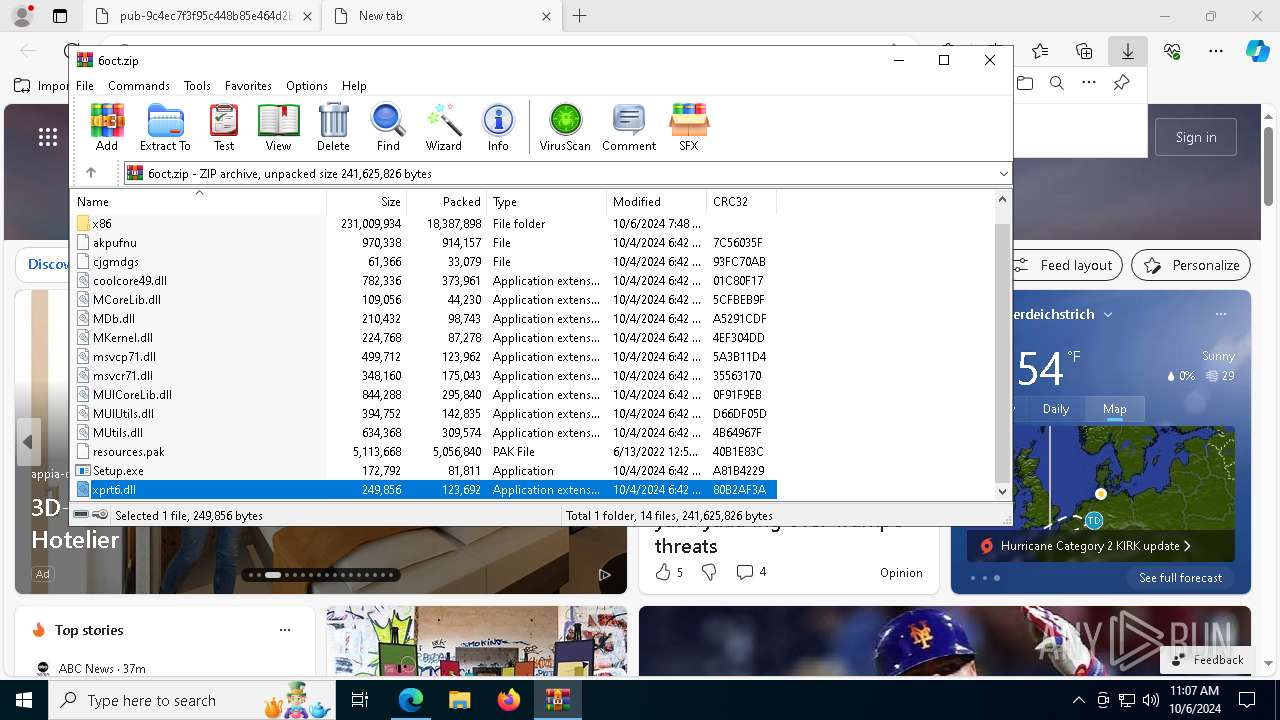
Task: Click the Sign in button
Action: click(x=1196, y=137)
